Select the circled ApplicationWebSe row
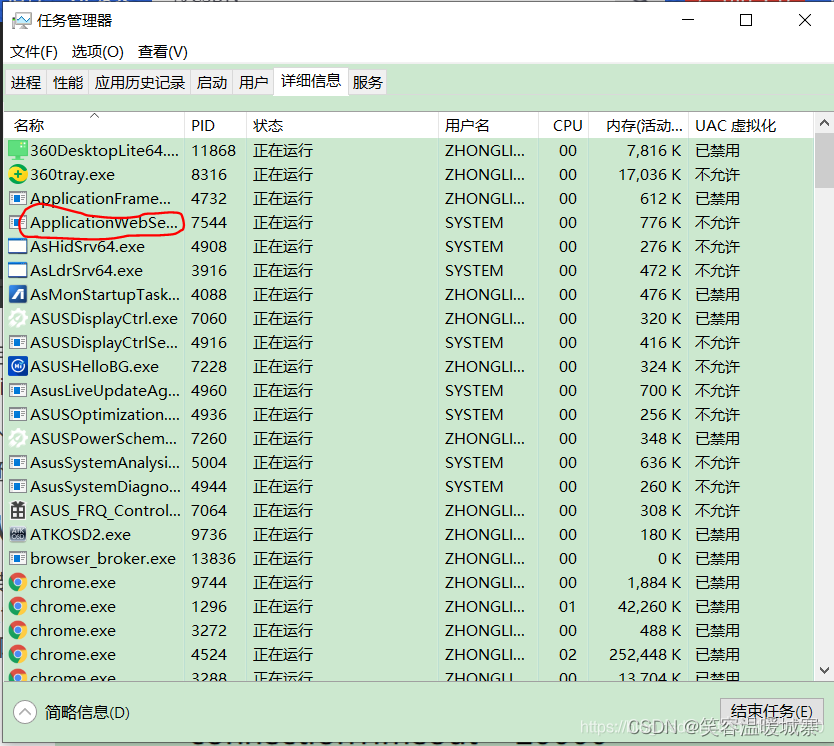This screenshot has height=746, width=834. point(100,222)
